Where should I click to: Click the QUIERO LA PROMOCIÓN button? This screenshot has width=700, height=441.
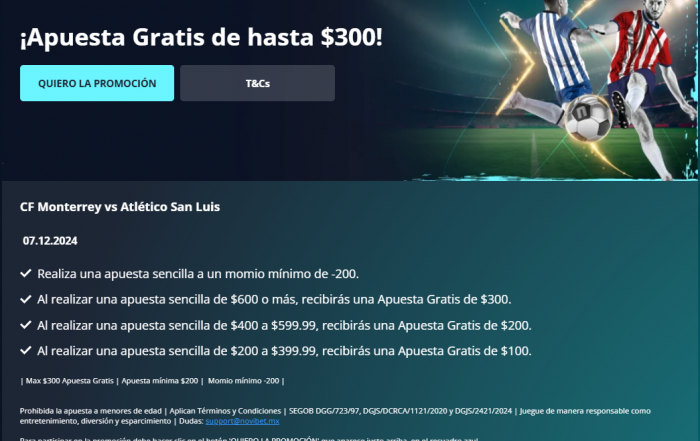(x=97, y=83)
